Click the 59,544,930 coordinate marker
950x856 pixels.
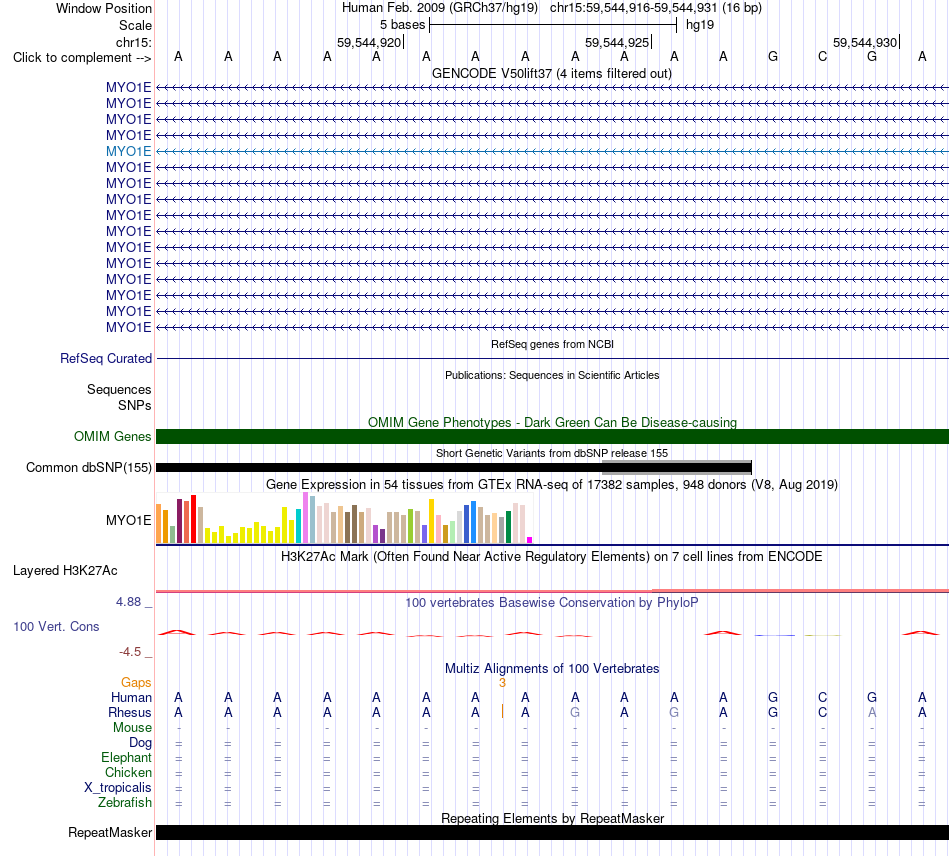[865, 42]
